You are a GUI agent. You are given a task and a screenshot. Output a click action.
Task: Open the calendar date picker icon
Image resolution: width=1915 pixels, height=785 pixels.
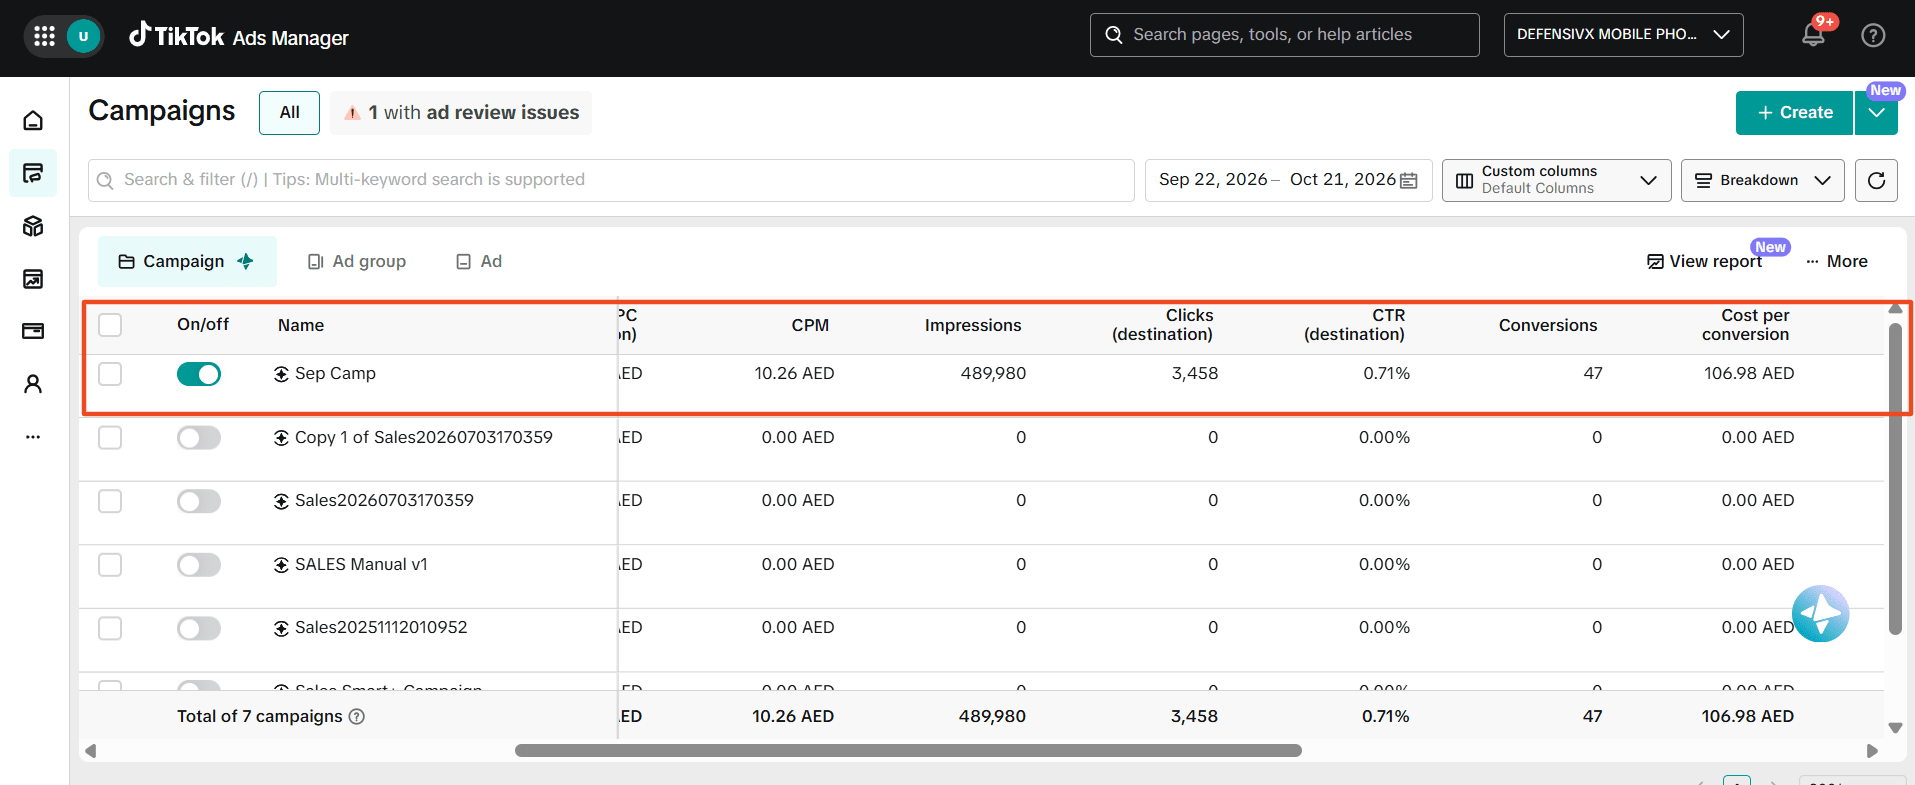pyautogui.click(x=1409, y=180)
